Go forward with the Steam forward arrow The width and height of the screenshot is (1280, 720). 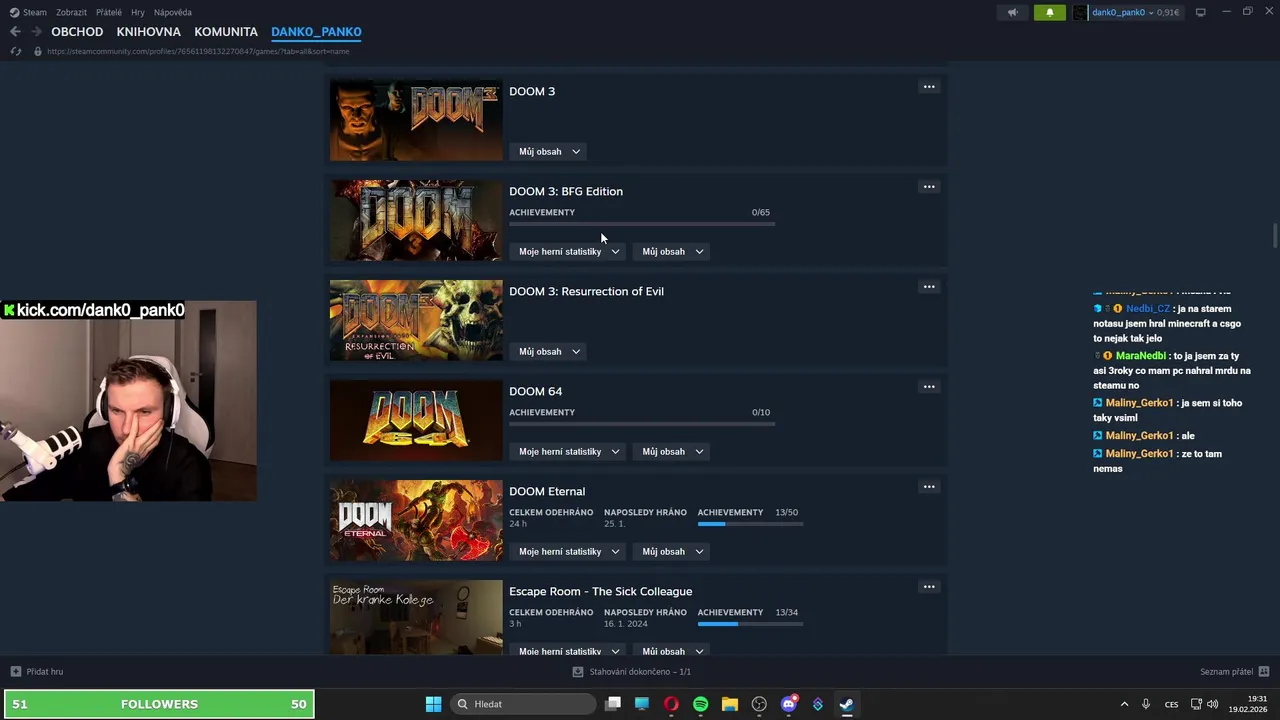coord(36,32)
